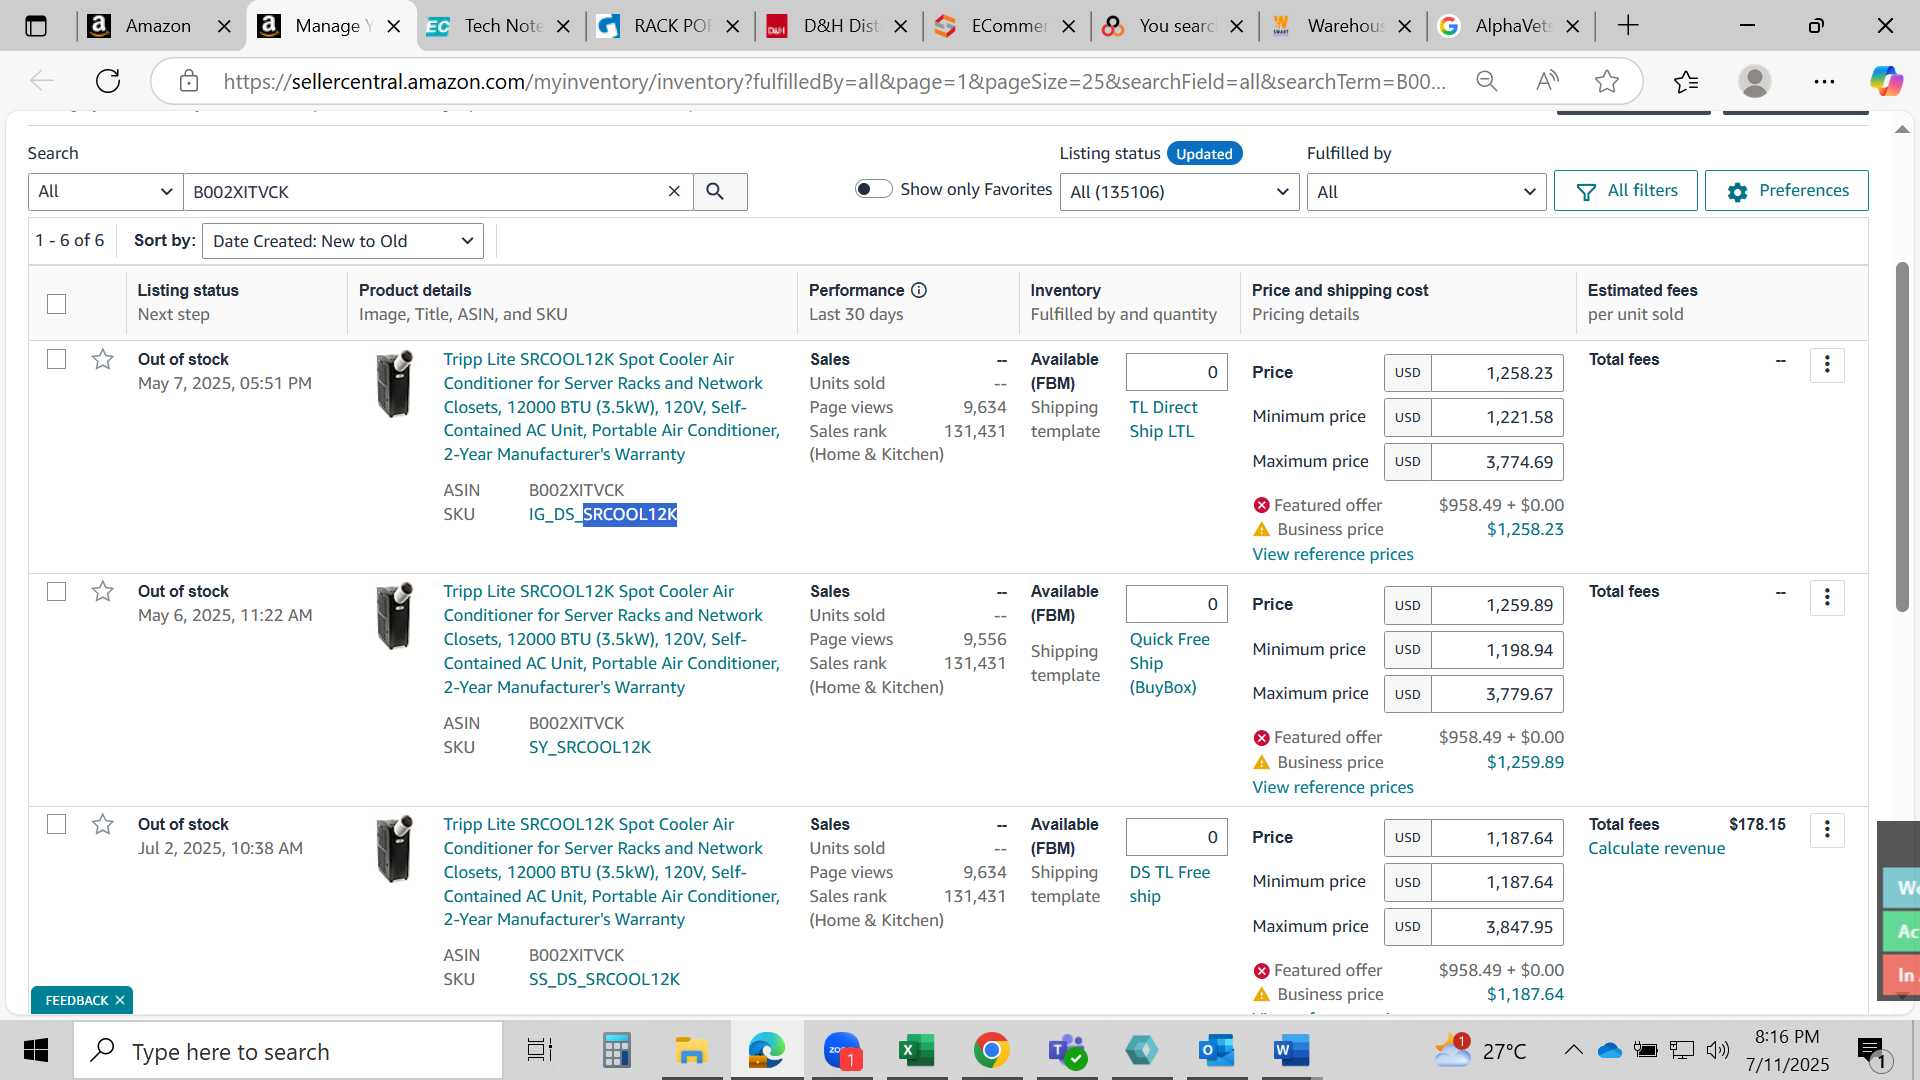View reference prices for IG_DS_SRCOOL12K
This screenshot has height=1080, width=1920.
[x=1333, y=554]
